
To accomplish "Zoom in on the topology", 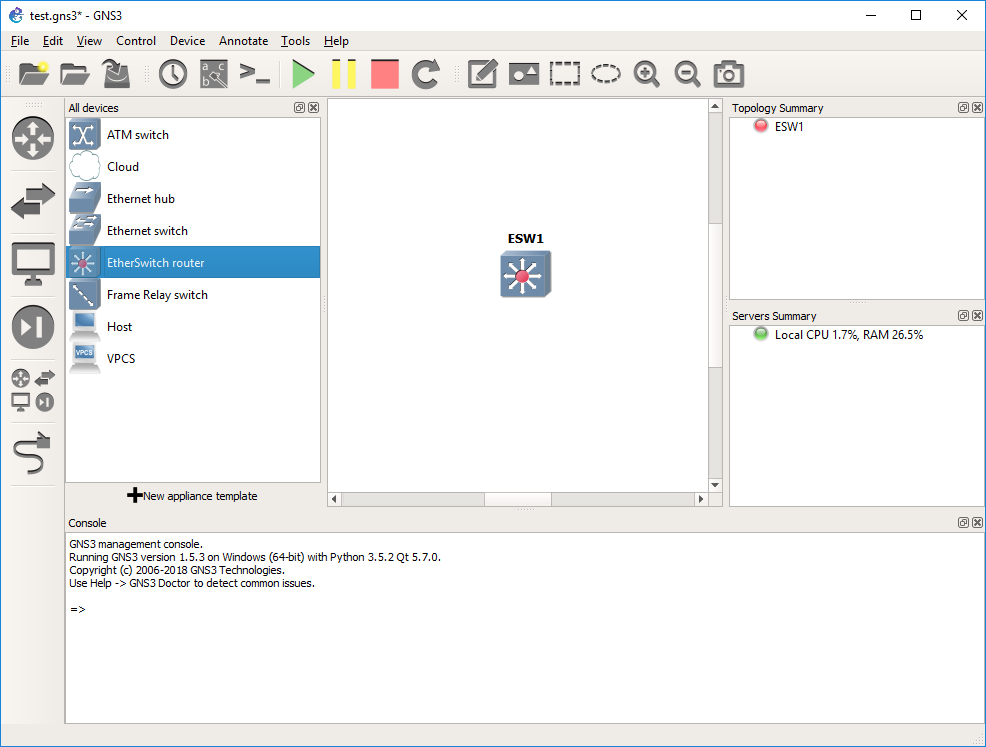I will pos(646,74).
